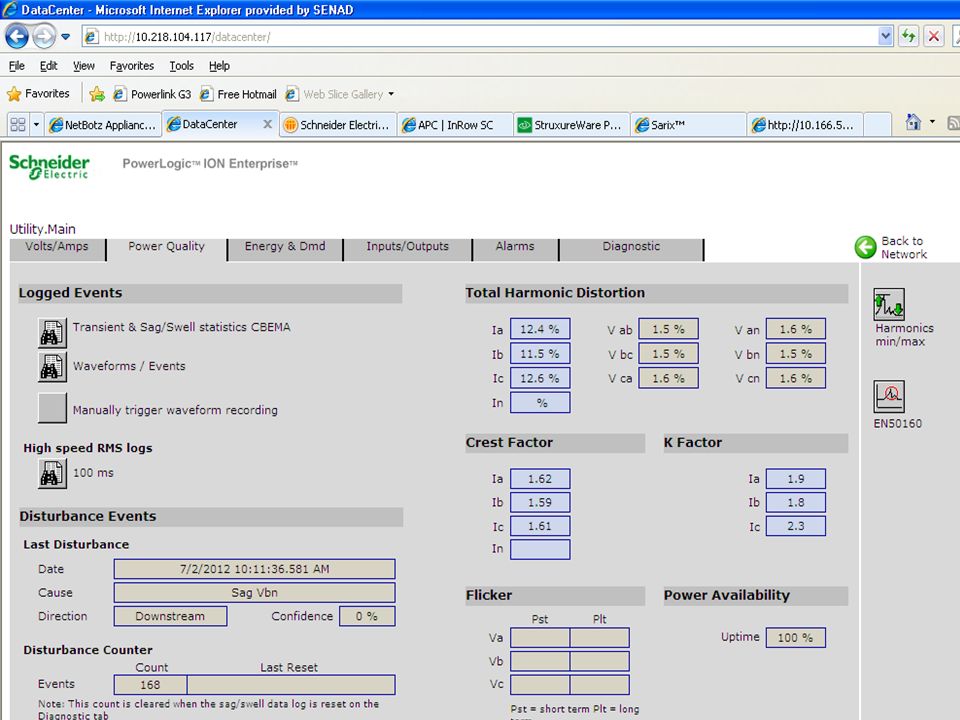
Task: Click the Ic THD value 12.6 %
Action: pyautogui.click(x=540, y=378)
